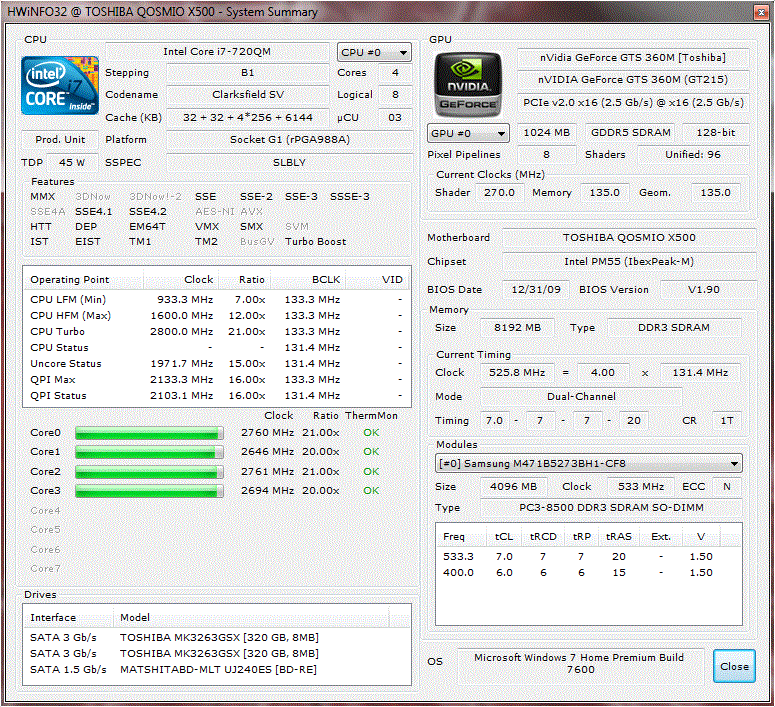The width and height of the screenshot is (775, 707).
Task: Click the Freq column header in memory table
Action: 454,536
